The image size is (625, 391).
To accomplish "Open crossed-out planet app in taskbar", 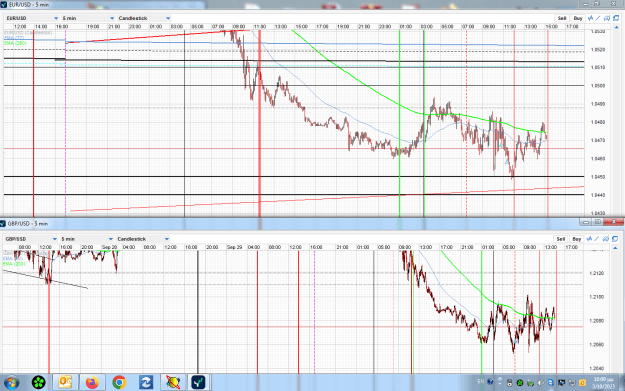I will tap(173, 383).
